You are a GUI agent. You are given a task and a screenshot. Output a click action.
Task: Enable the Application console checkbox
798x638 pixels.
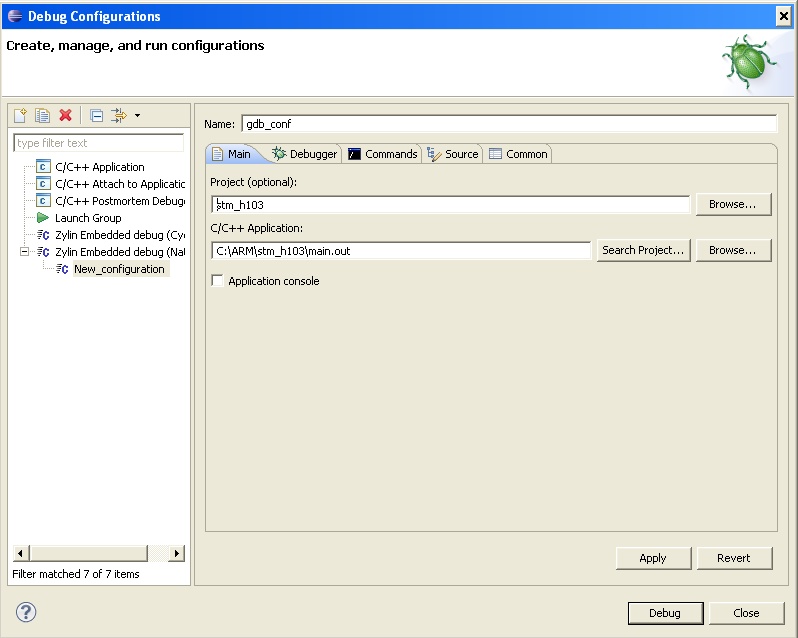coord(217,281)
